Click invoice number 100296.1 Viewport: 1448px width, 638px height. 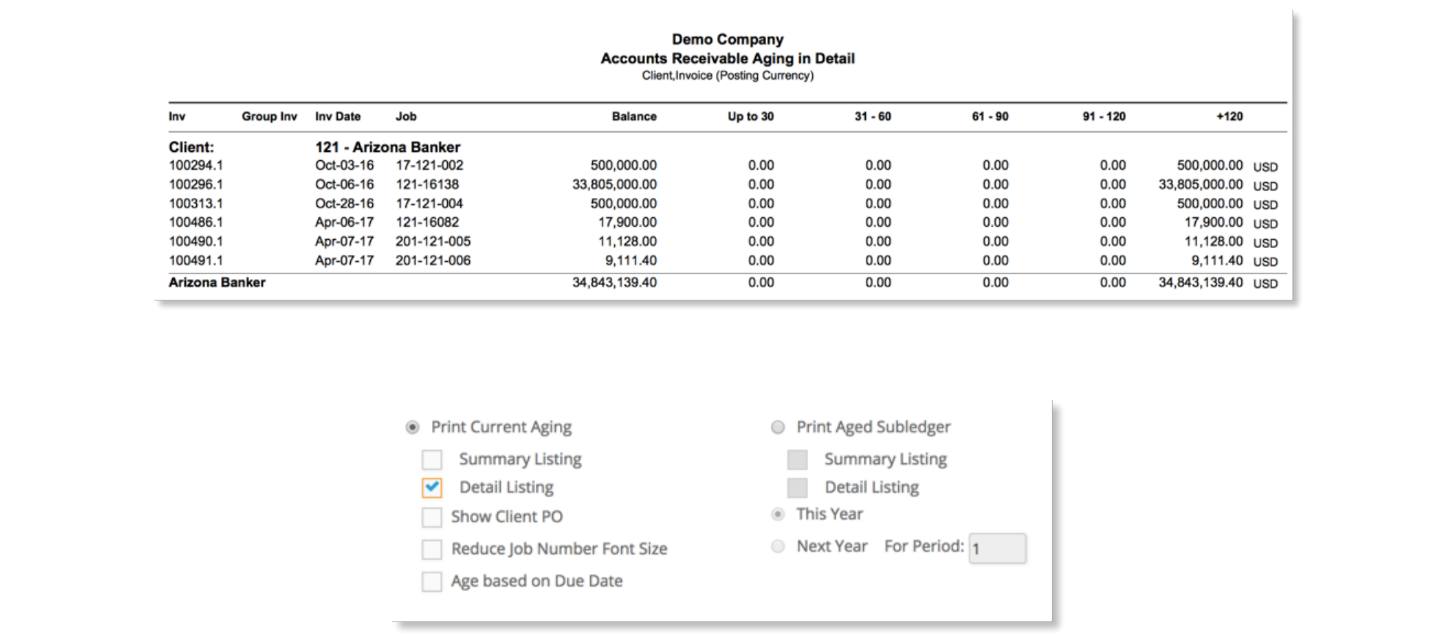(x=196, y=184)
